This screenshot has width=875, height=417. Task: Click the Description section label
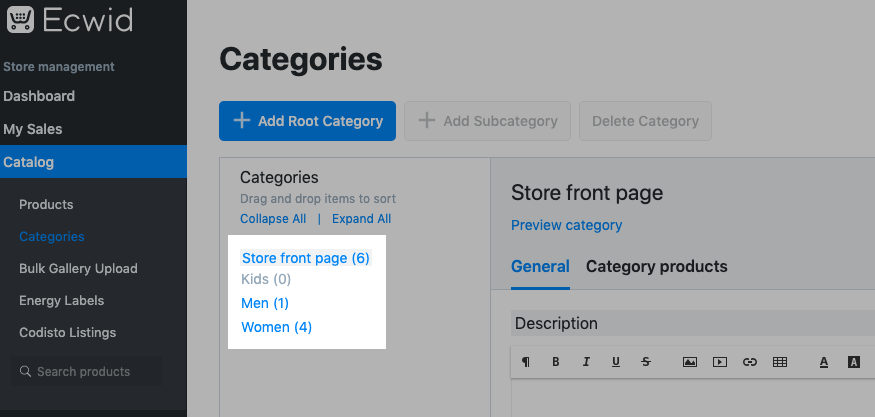click(556, 323)
